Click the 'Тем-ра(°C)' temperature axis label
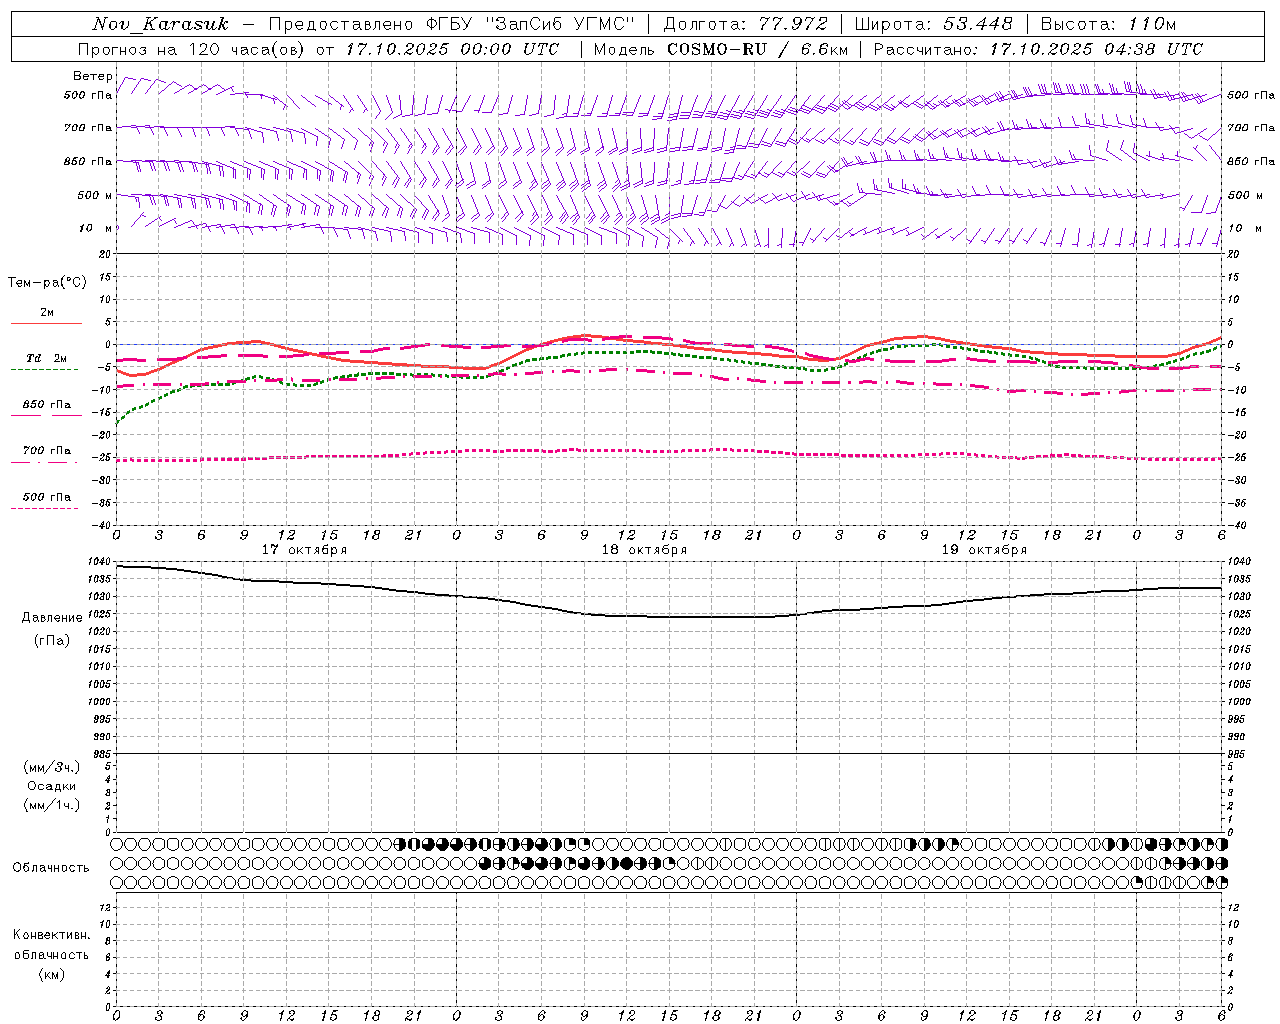 [x=47, y=283]
